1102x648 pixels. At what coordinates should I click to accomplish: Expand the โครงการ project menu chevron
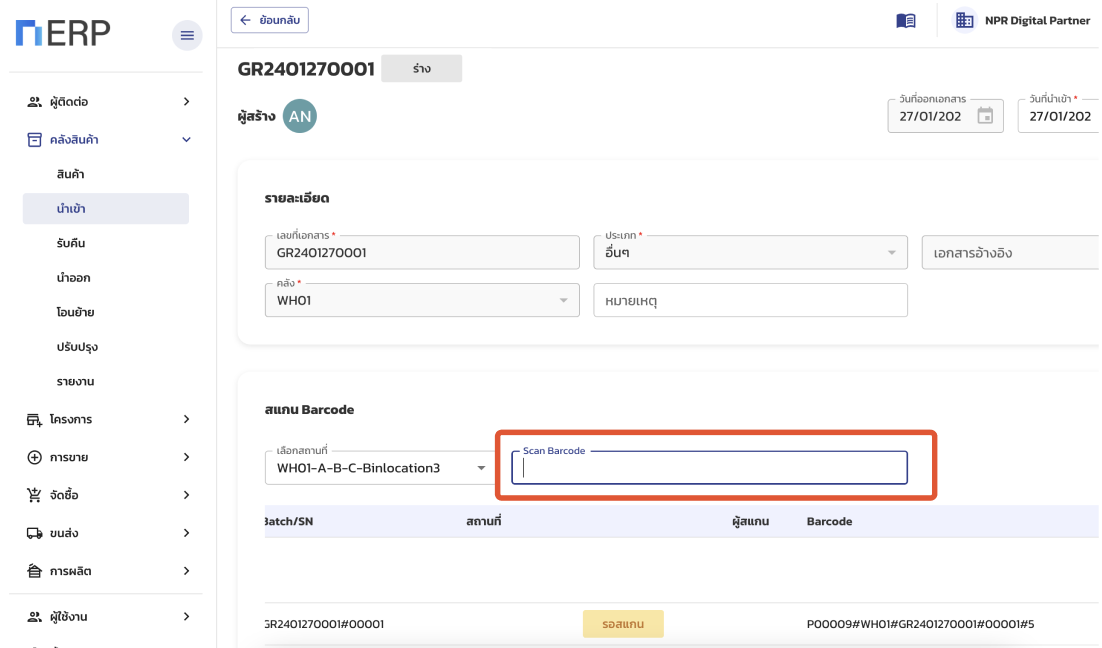pos(186,419)
